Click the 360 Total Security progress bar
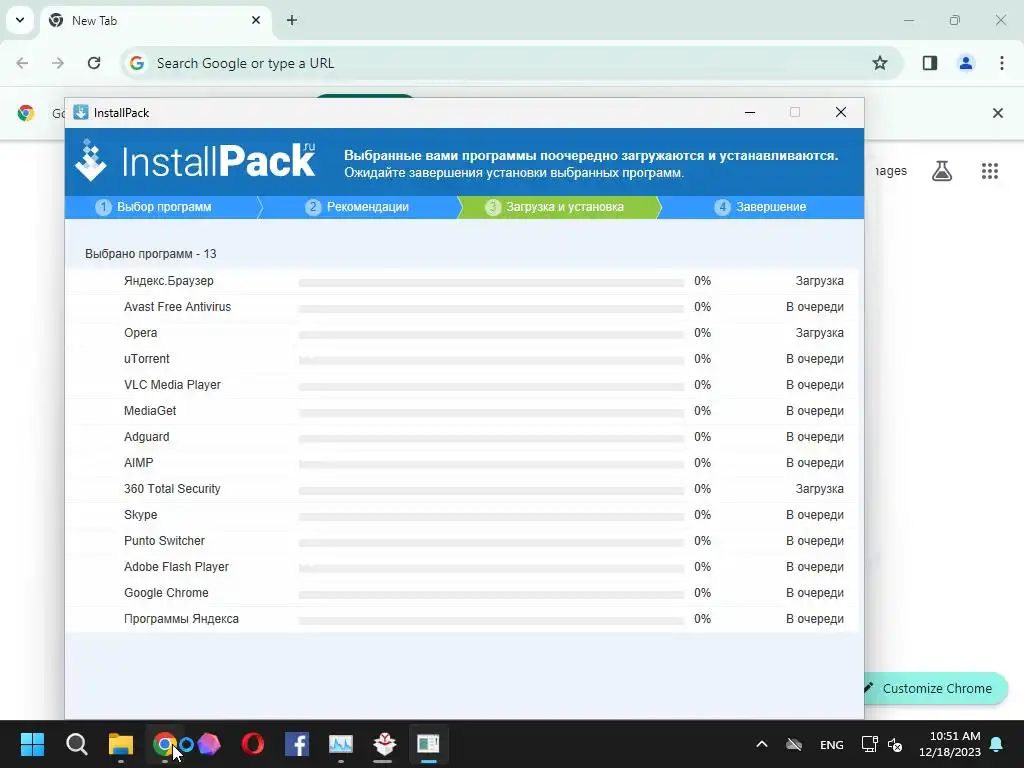 click(x=491, y=491)
